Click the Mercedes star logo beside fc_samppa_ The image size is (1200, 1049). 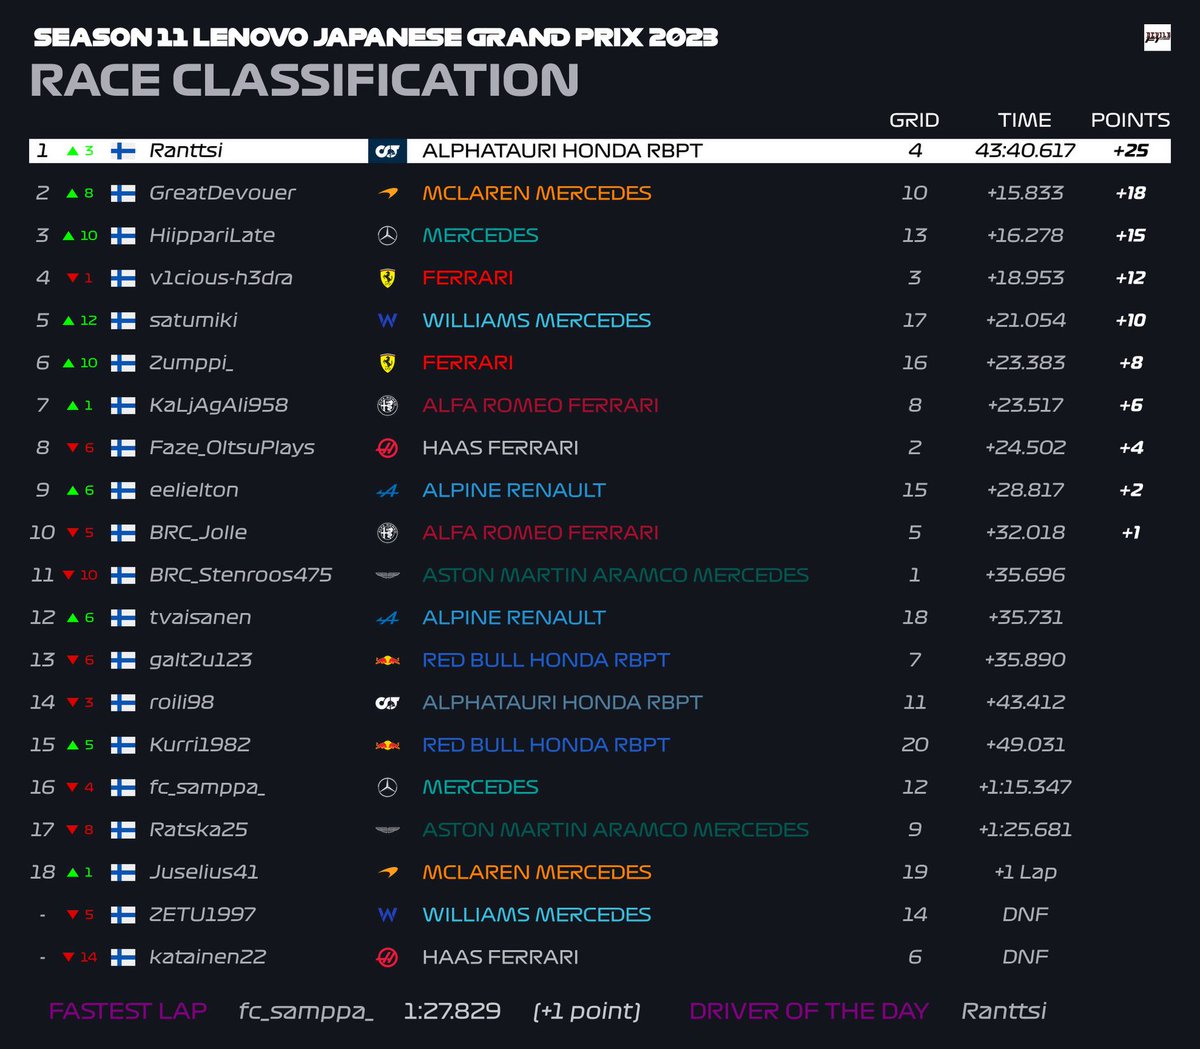coord(387,788)
